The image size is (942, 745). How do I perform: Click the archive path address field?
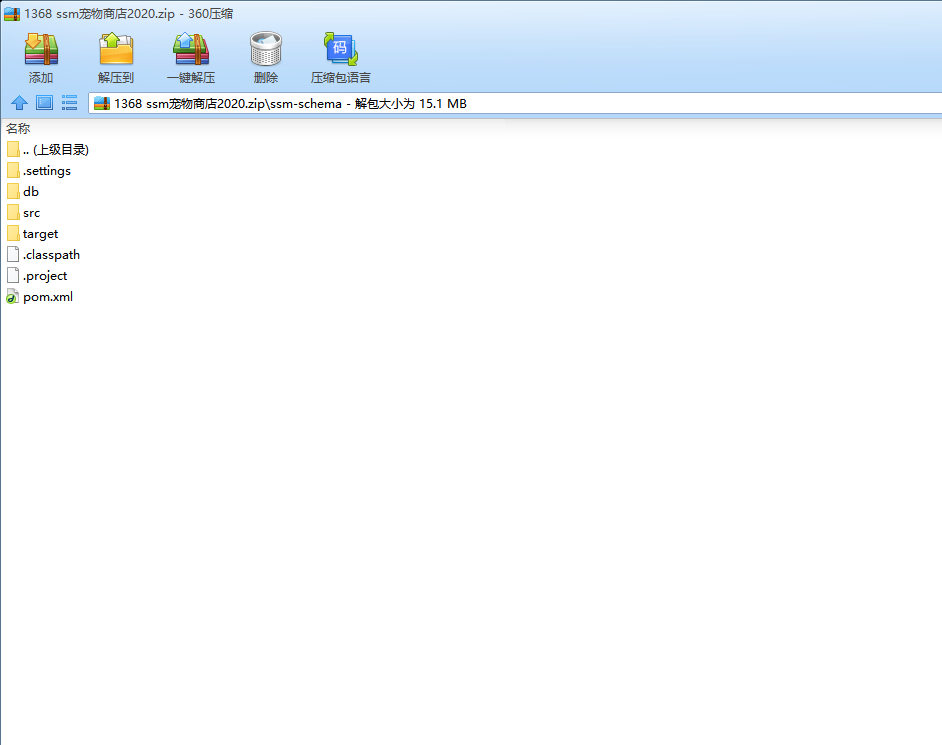(x=515, y=103)
